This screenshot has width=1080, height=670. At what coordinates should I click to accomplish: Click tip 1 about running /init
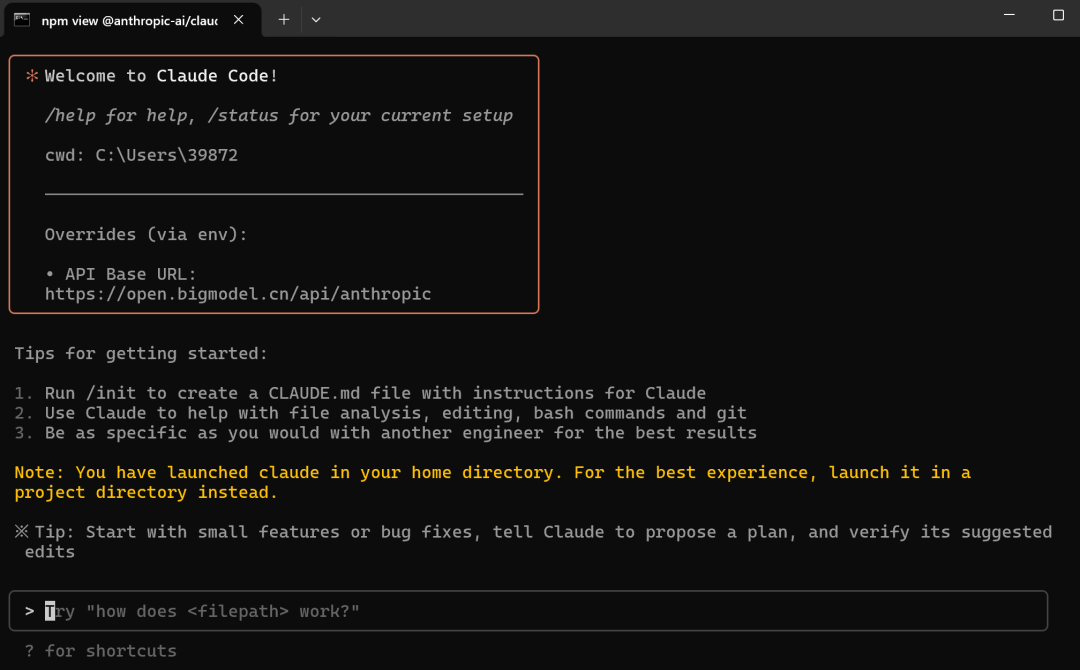[360, 393]
